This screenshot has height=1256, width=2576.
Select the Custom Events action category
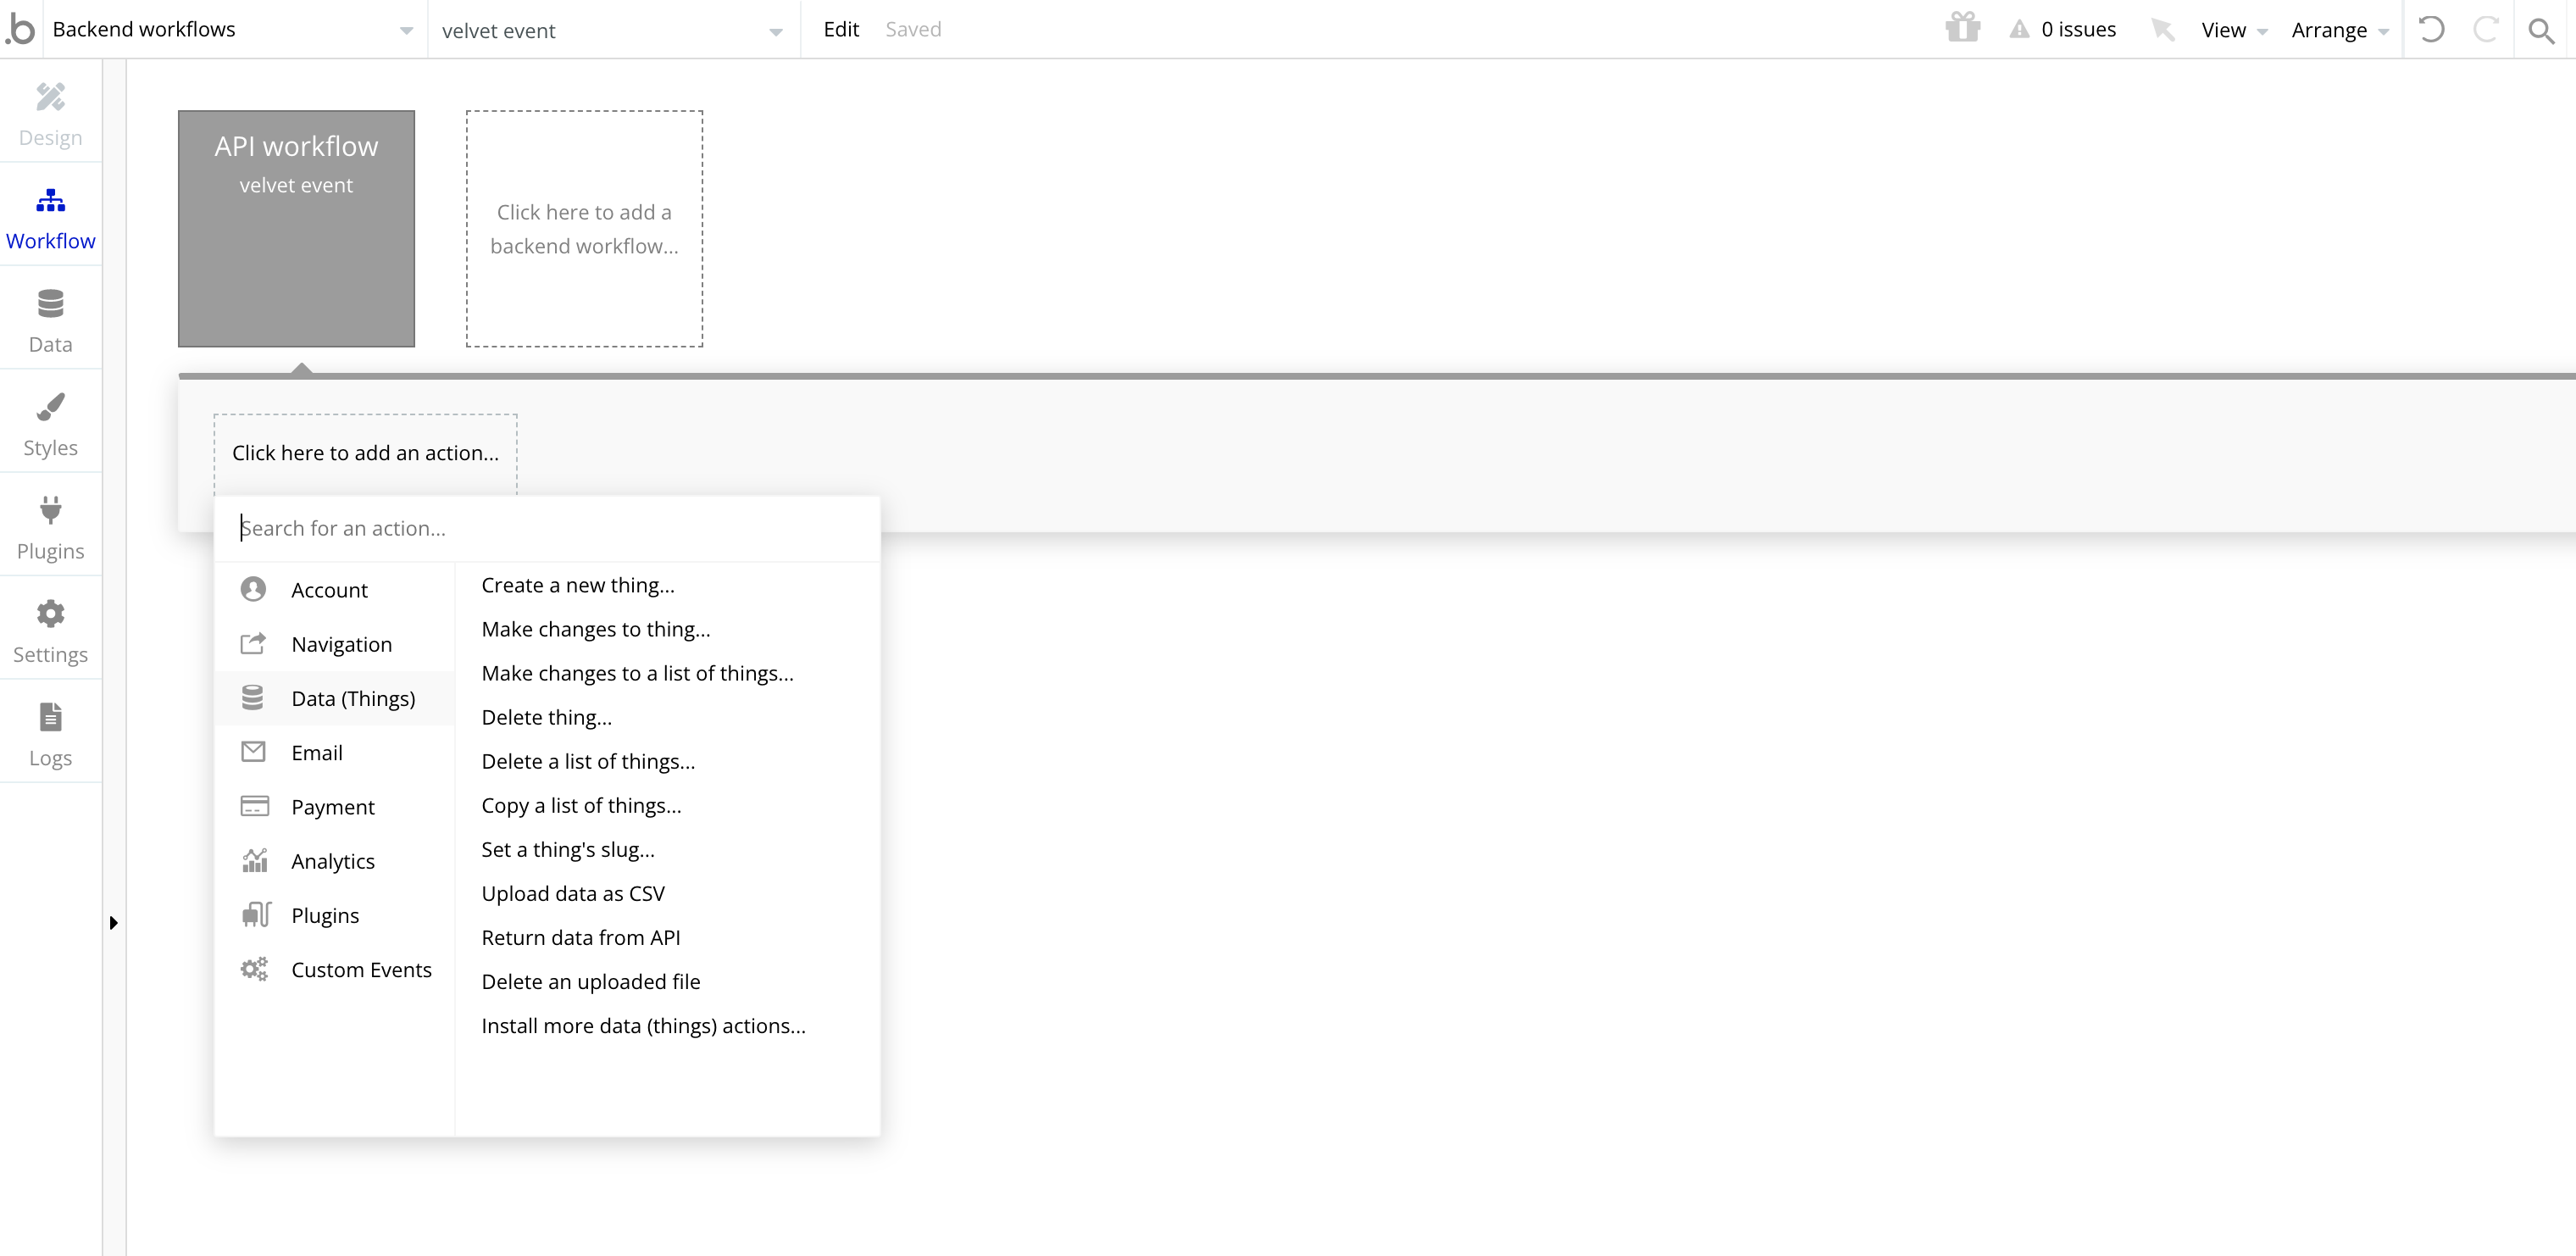click(x=360, y=970)
